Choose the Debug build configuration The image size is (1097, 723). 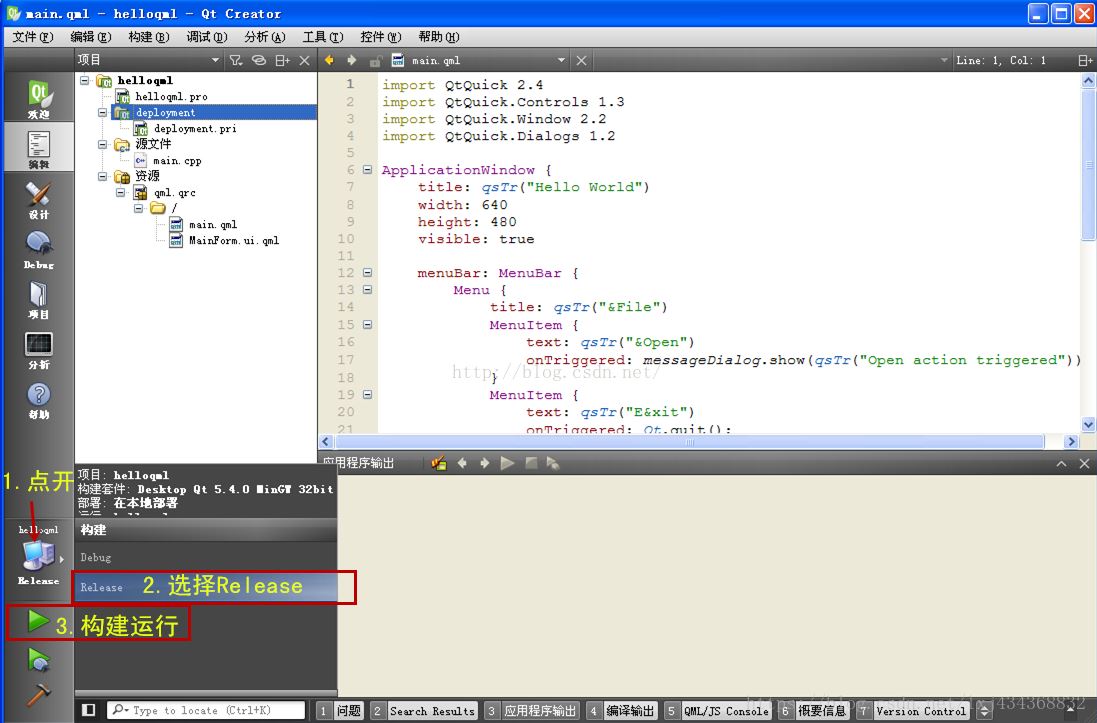click(206, 557)
